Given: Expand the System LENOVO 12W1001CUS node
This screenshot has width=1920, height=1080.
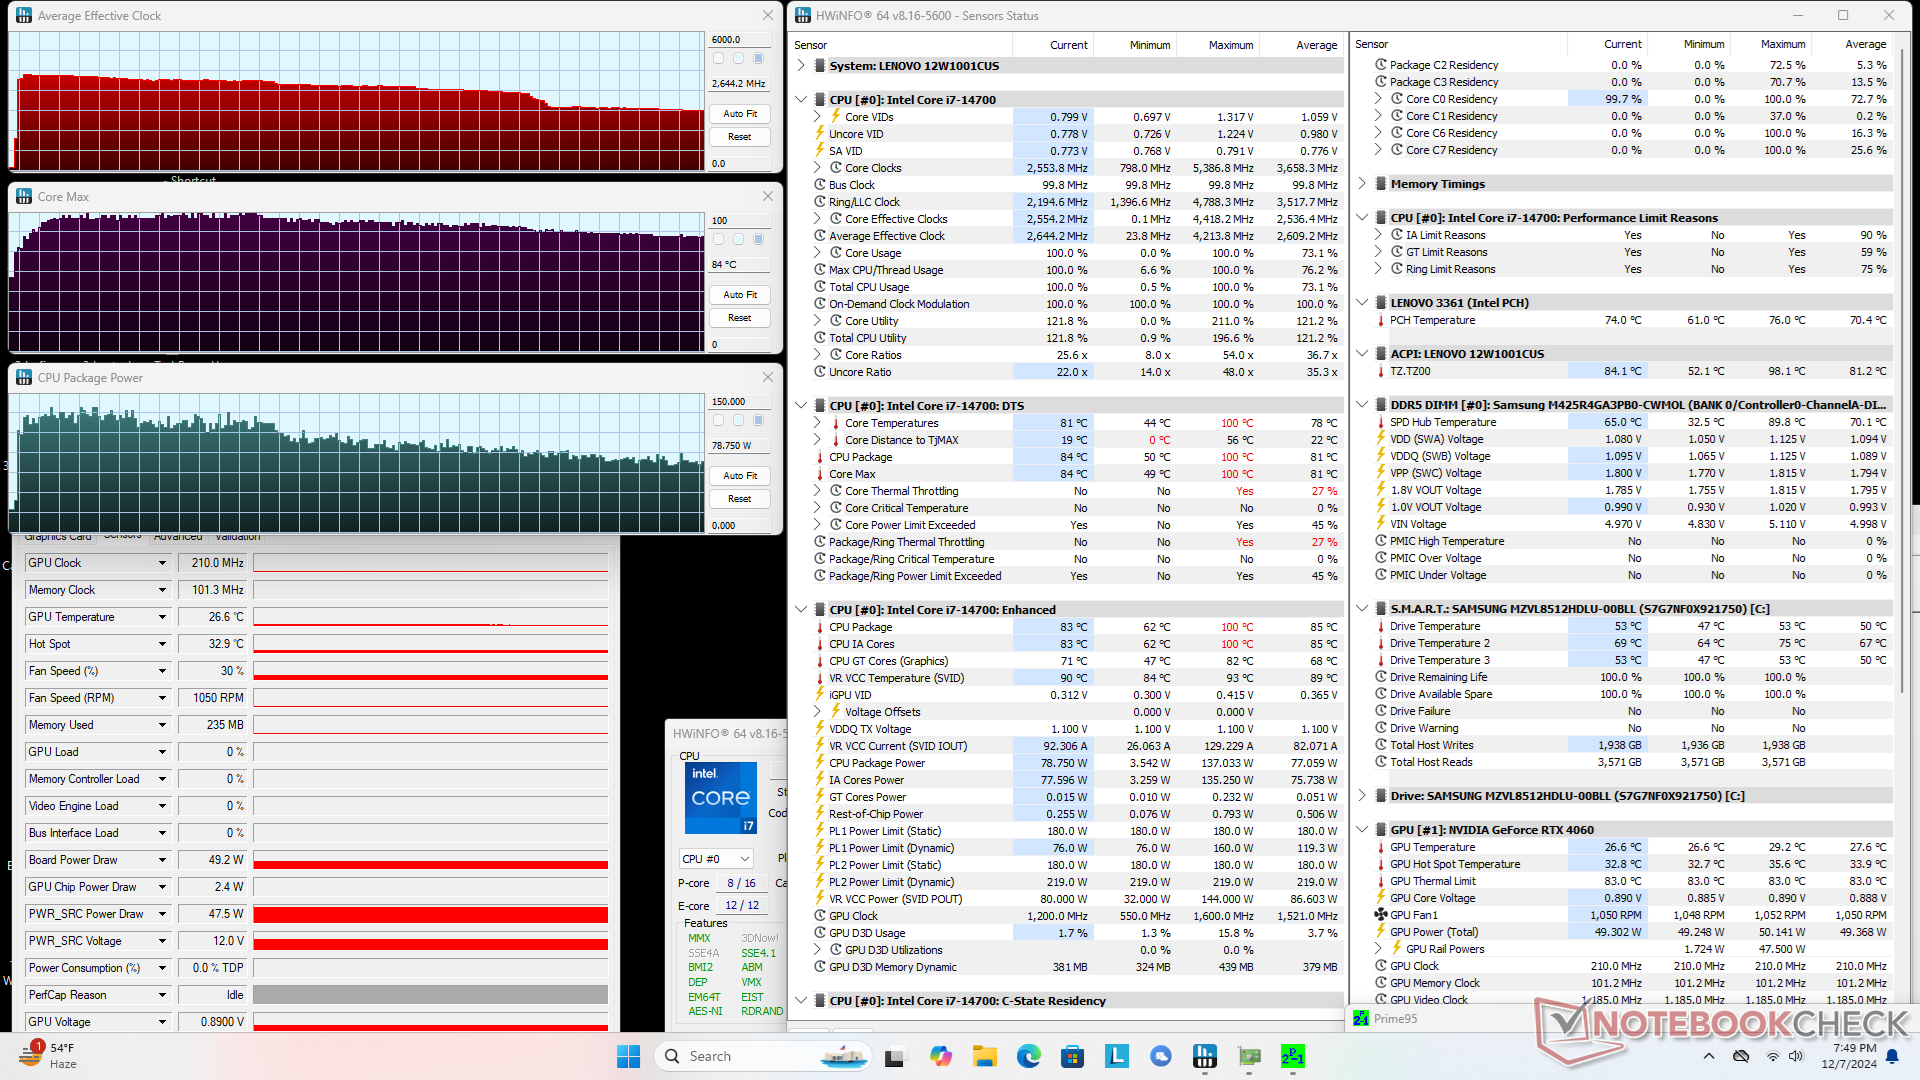Looking at the screenshot, I should point(801,66).
